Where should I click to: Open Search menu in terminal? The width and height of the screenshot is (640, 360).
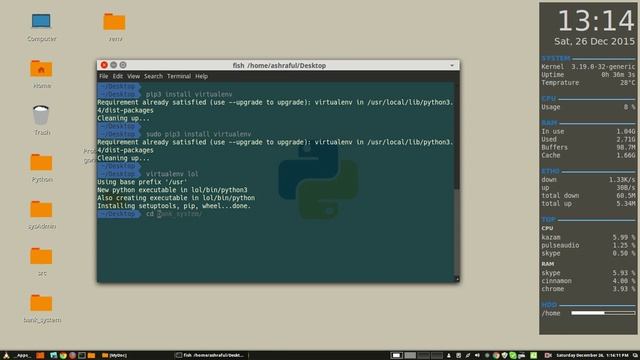point(153,76)
